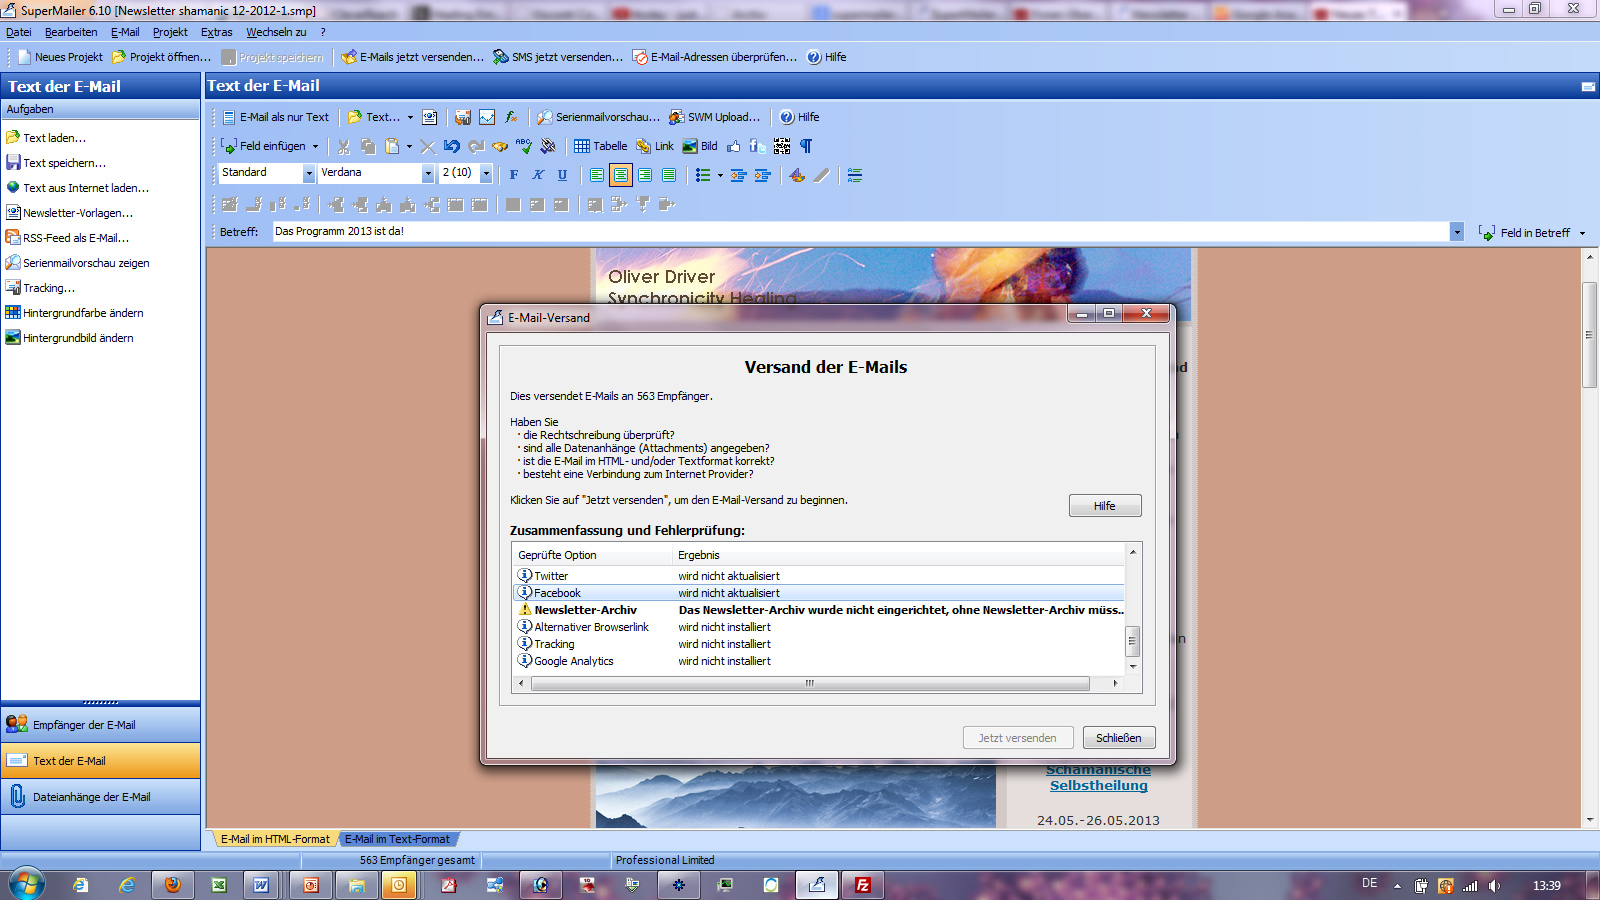The image size is (1600, 900).
Task: Click Text aus Internet laden globe entry
Action: pyautogui.click(x=77, y=188)
